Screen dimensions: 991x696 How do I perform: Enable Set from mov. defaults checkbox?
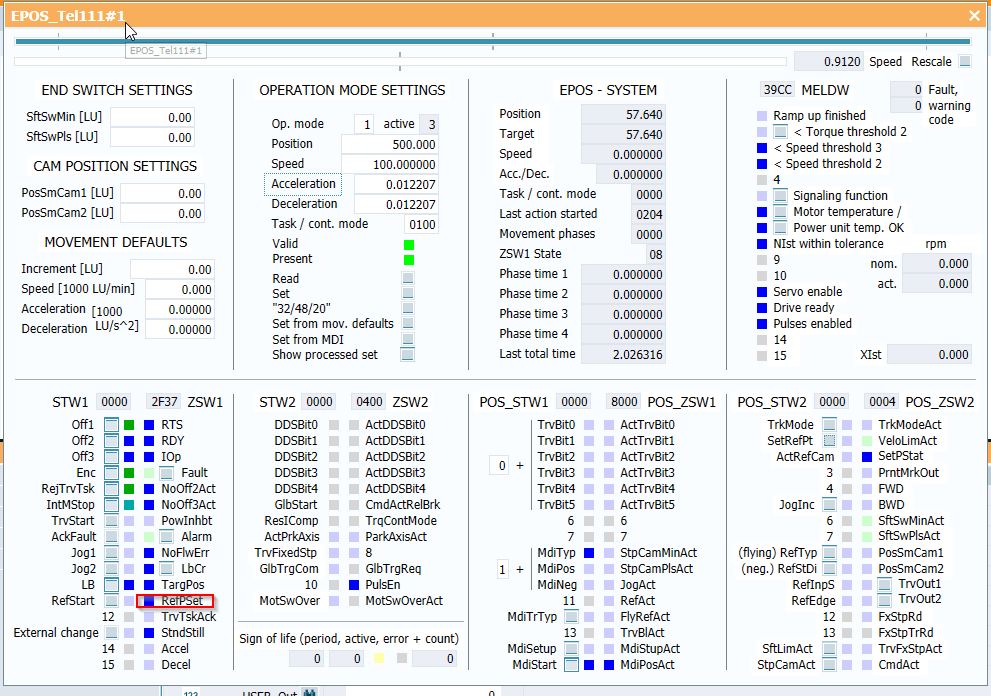point(408,324)
